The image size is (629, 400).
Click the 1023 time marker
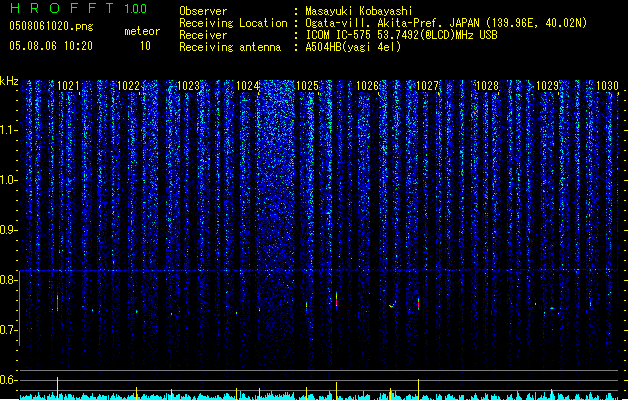(188, 86)
